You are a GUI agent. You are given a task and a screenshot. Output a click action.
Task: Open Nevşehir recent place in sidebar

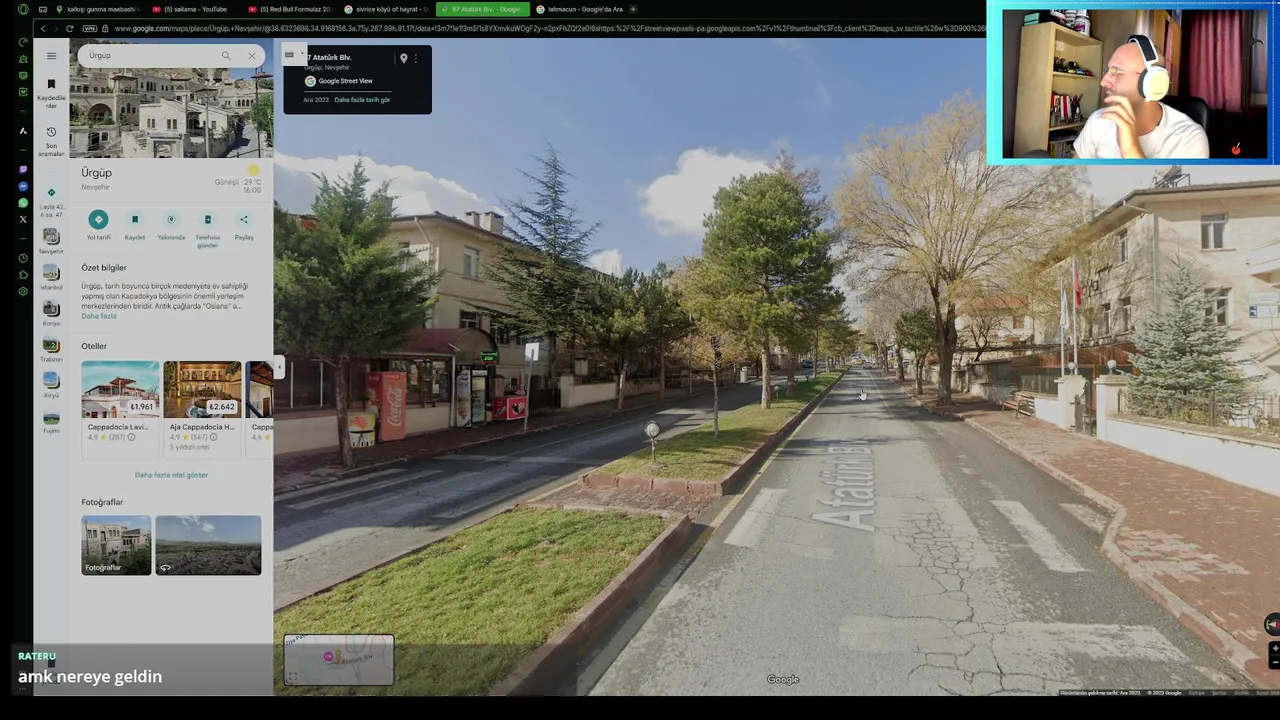(x=51, y=240)
